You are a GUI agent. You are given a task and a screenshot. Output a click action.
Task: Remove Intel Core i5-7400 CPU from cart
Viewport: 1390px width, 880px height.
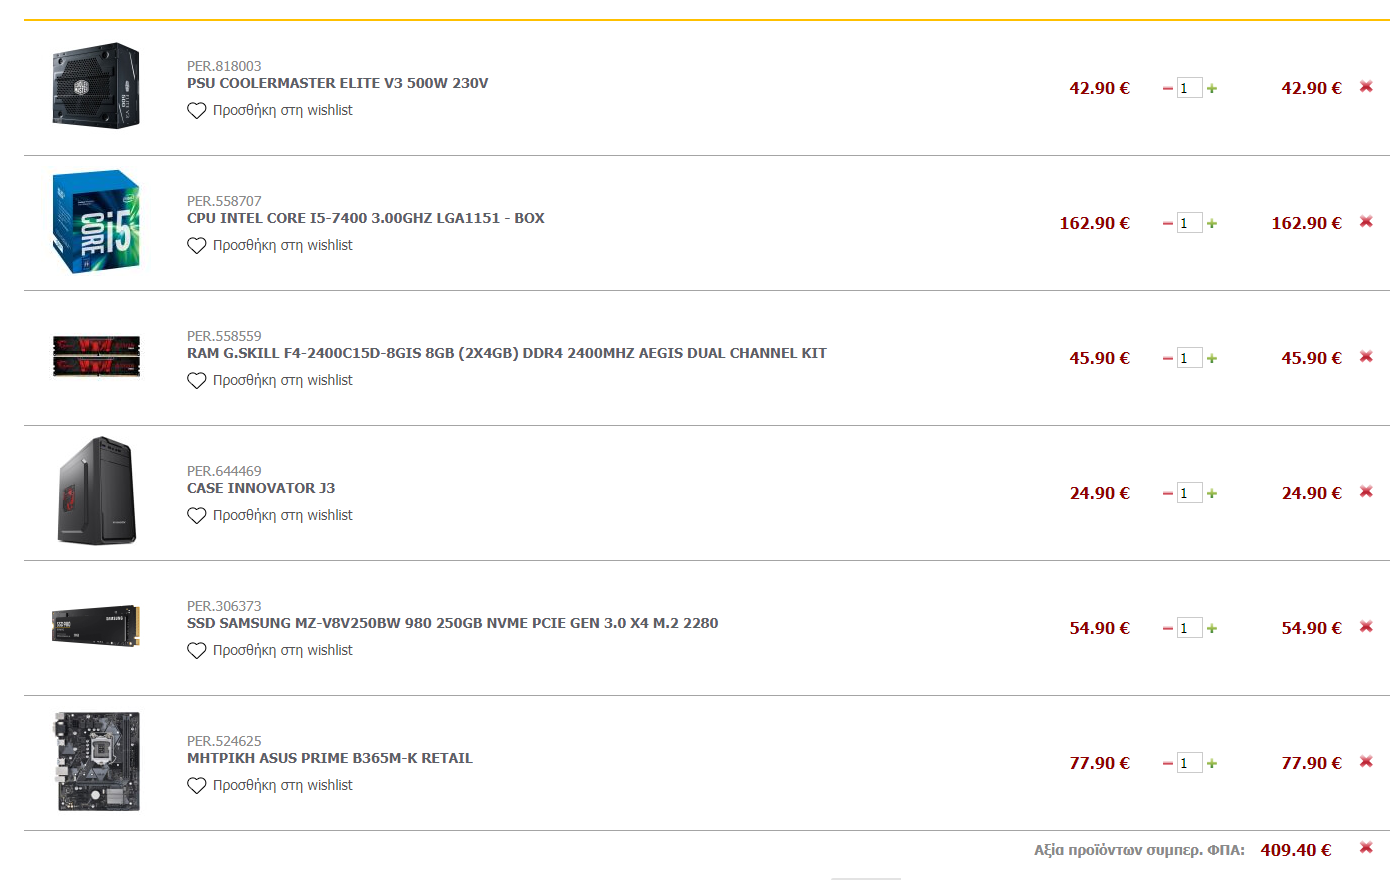[1366, 222]
